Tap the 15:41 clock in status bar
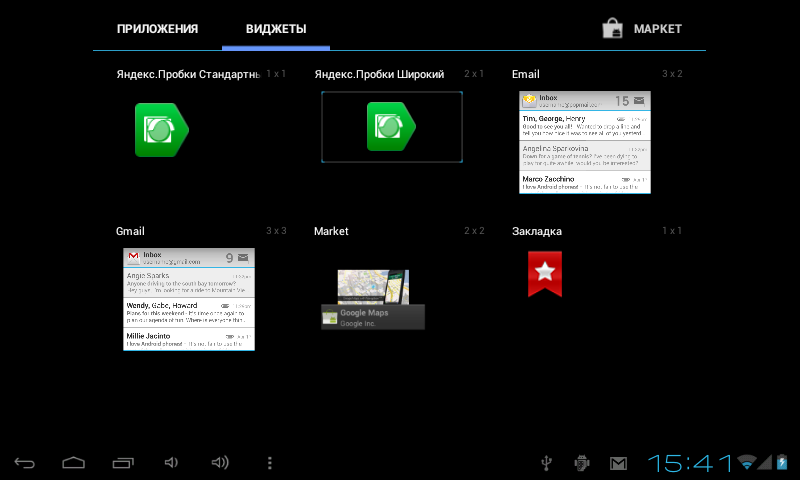 690,462
